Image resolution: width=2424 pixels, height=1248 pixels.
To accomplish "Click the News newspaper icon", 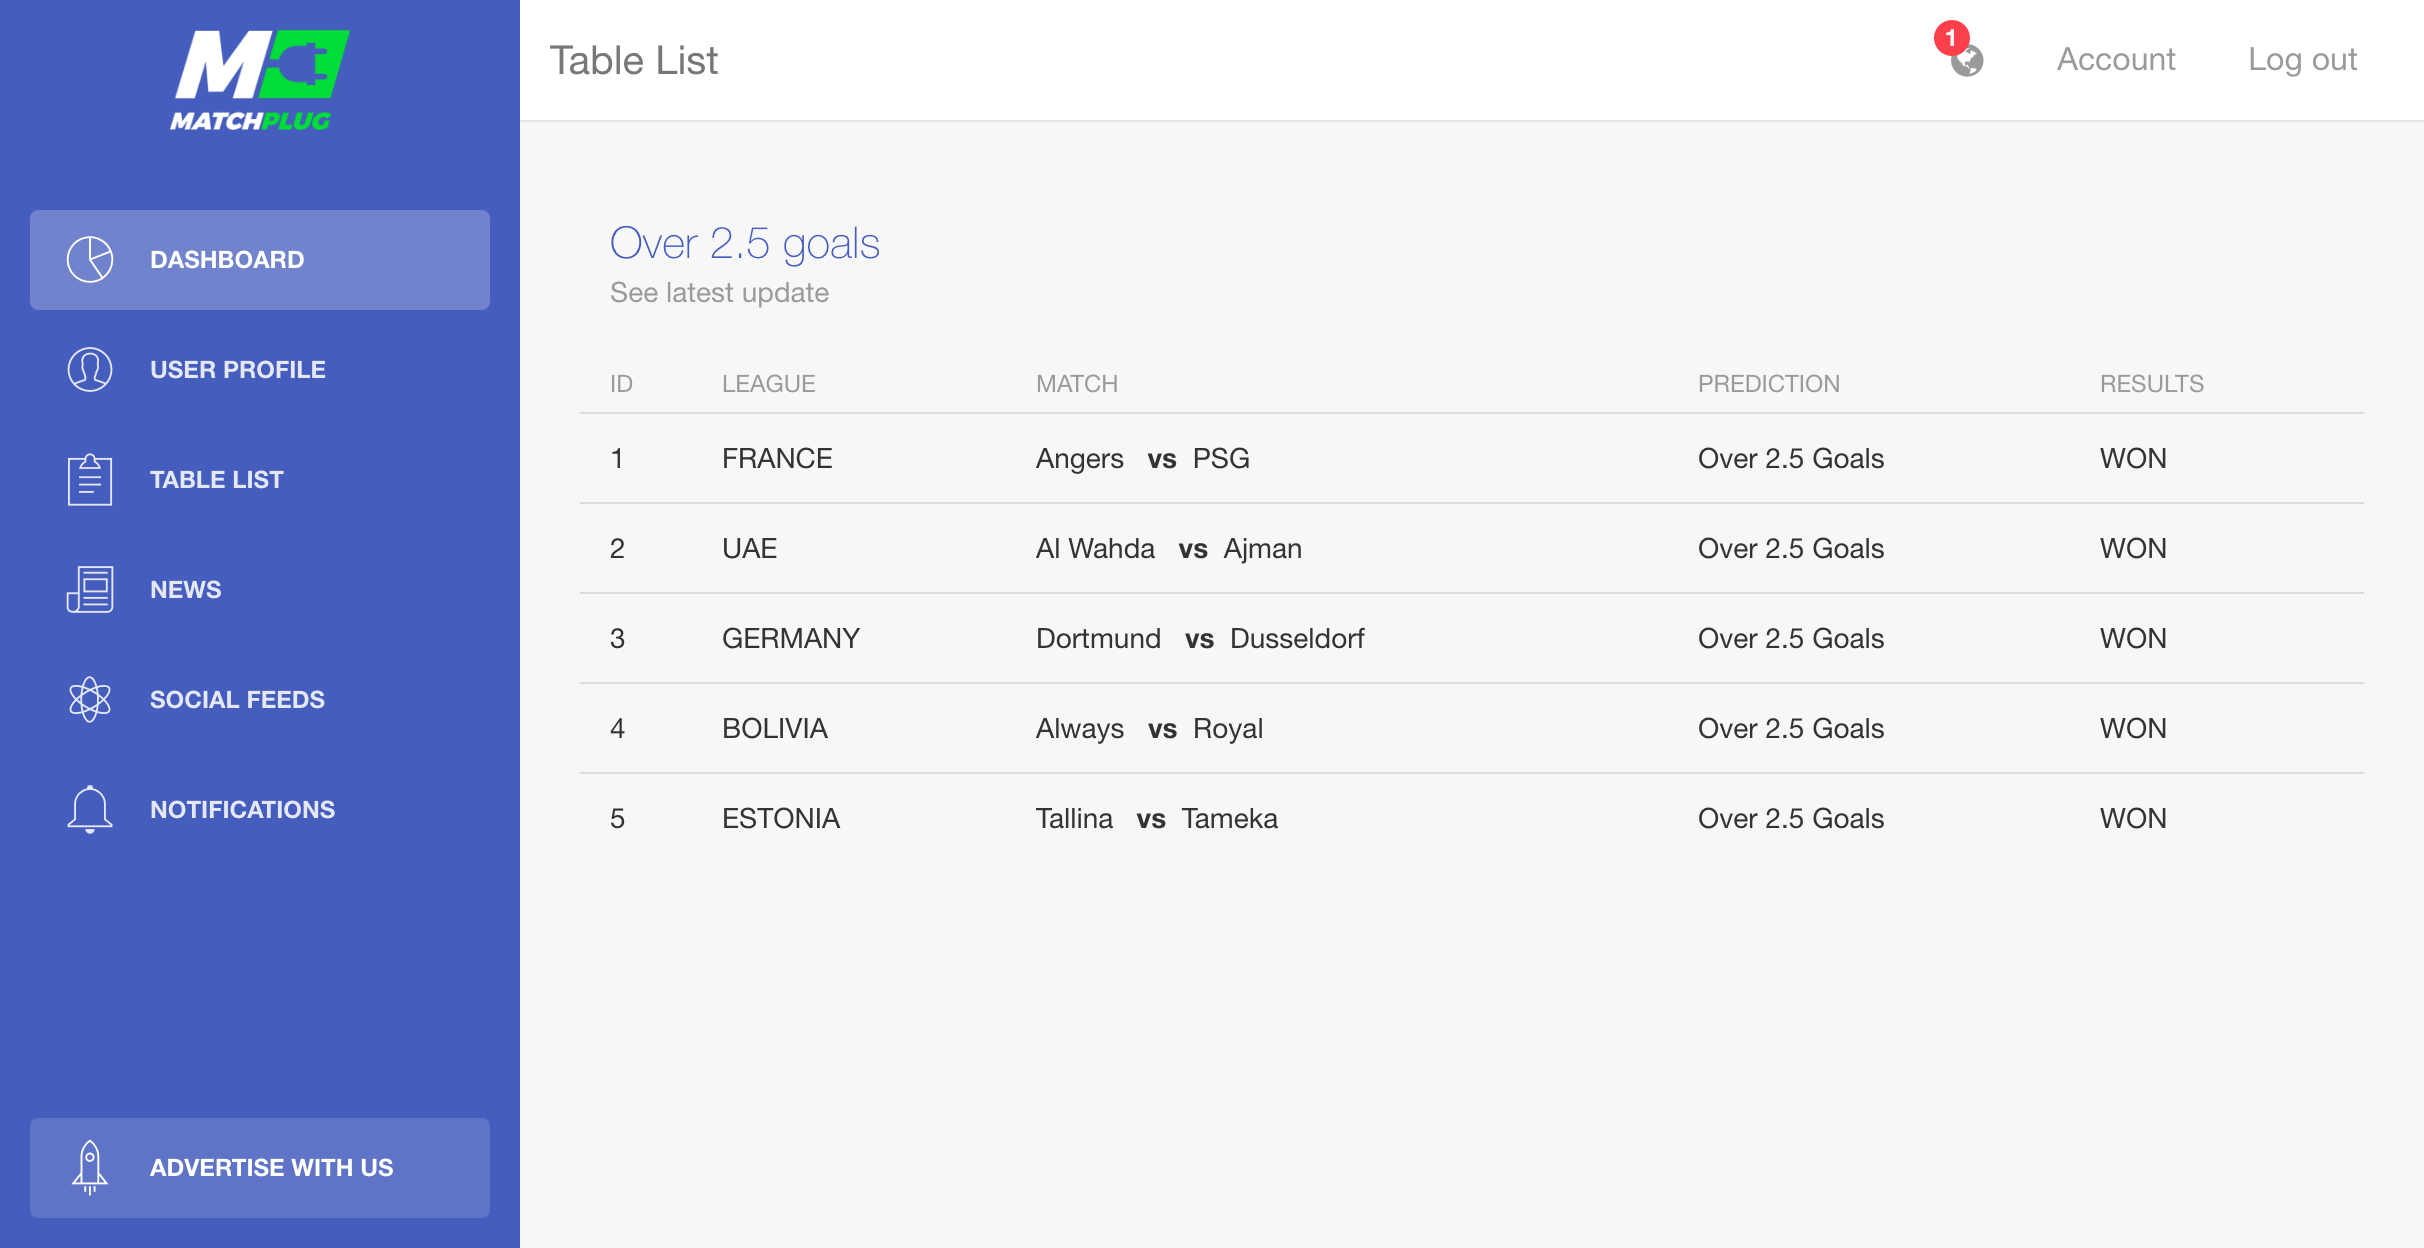I will (90, 590).
